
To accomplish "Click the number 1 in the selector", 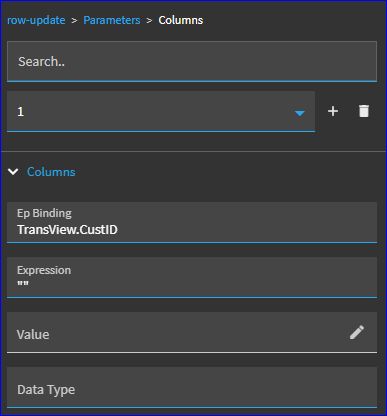I will point(21,112).
